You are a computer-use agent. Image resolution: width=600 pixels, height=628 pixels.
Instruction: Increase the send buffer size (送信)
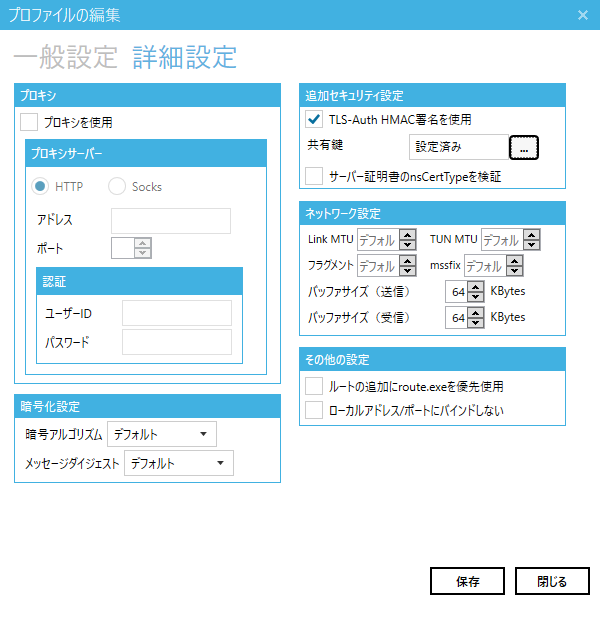[x=477, y=287]
